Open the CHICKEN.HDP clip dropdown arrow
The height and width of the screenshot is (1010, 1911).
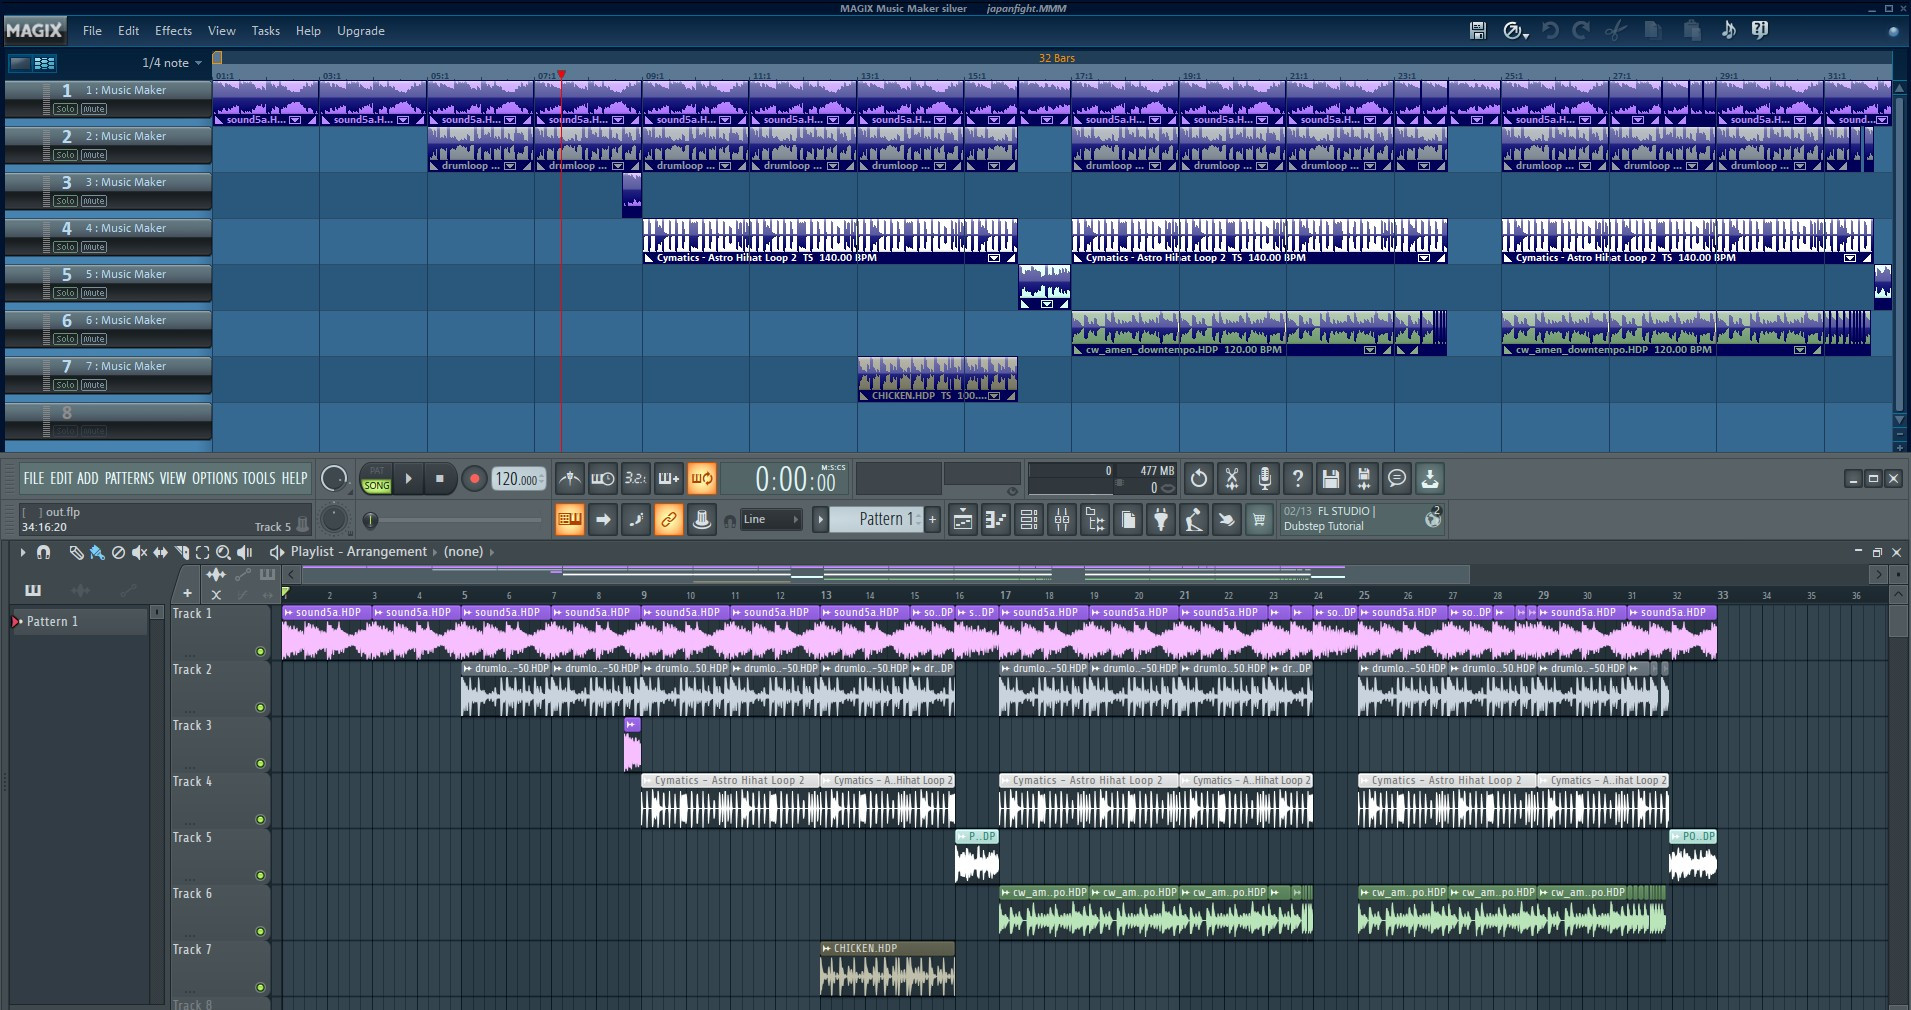click(x=994, y=396)
